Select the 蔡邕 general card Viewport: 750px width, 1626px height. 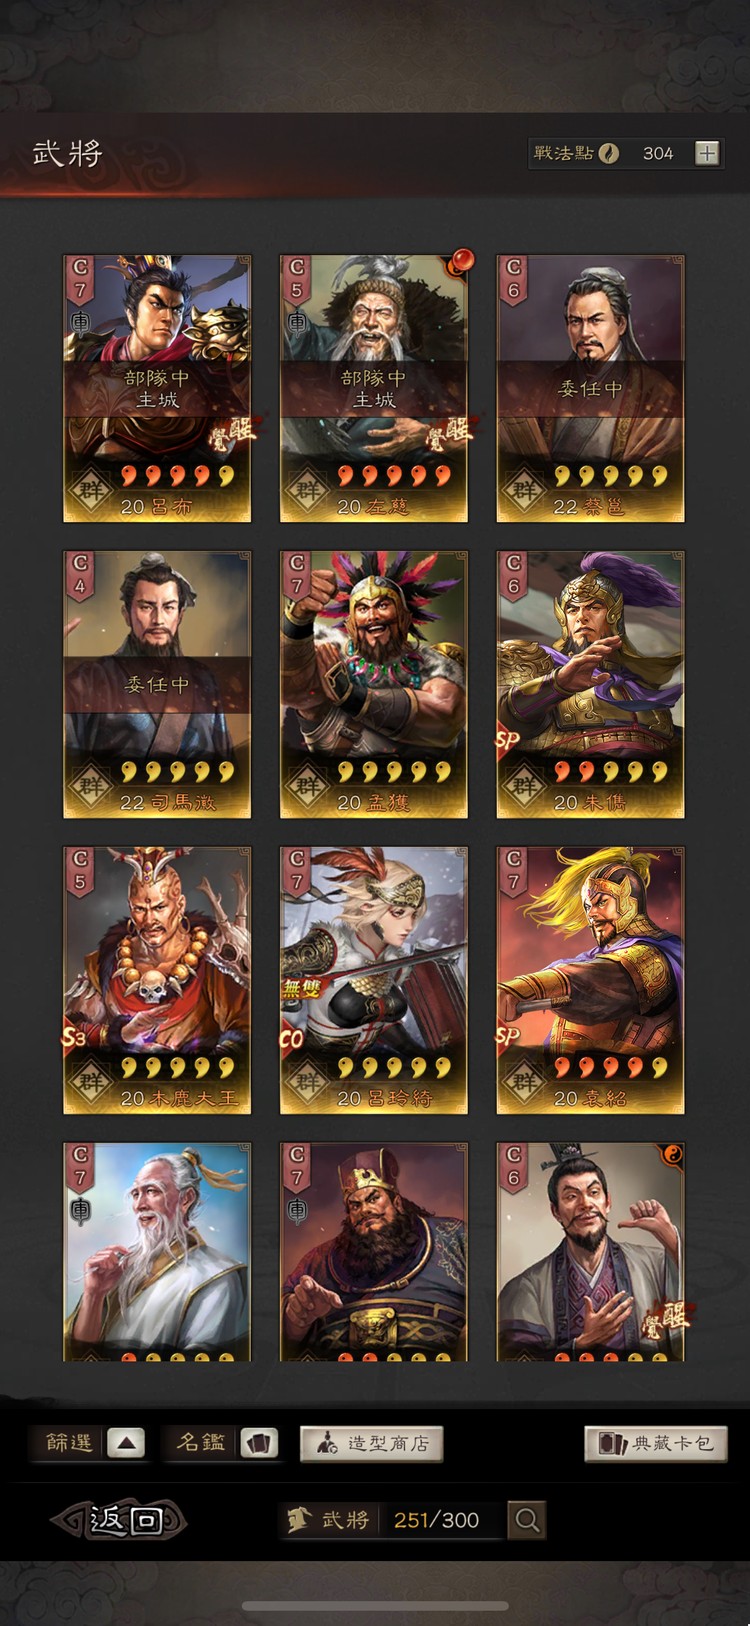pos(591,388)
